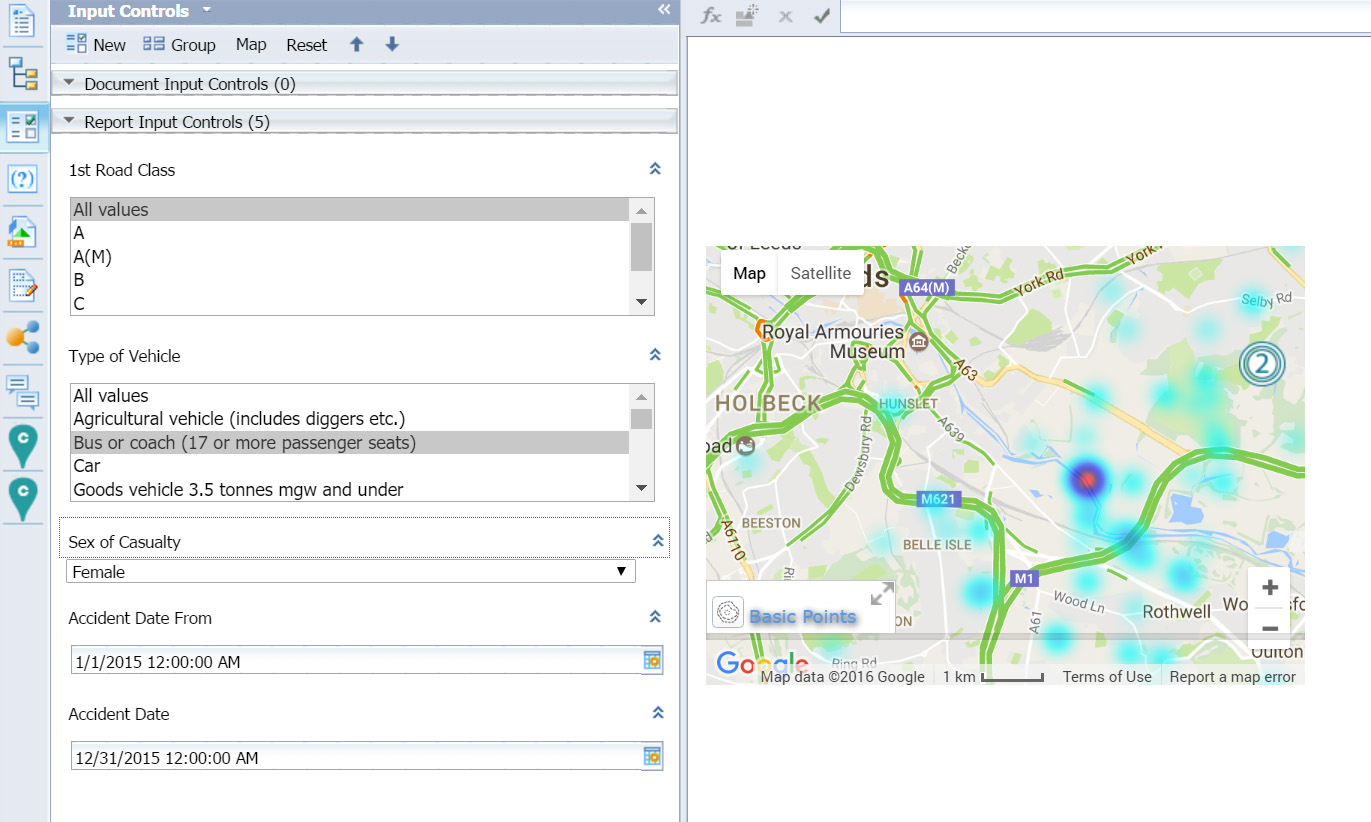This screenshot has height=822, width=1371.
Task: Select road class B
Action: point(350,280)
